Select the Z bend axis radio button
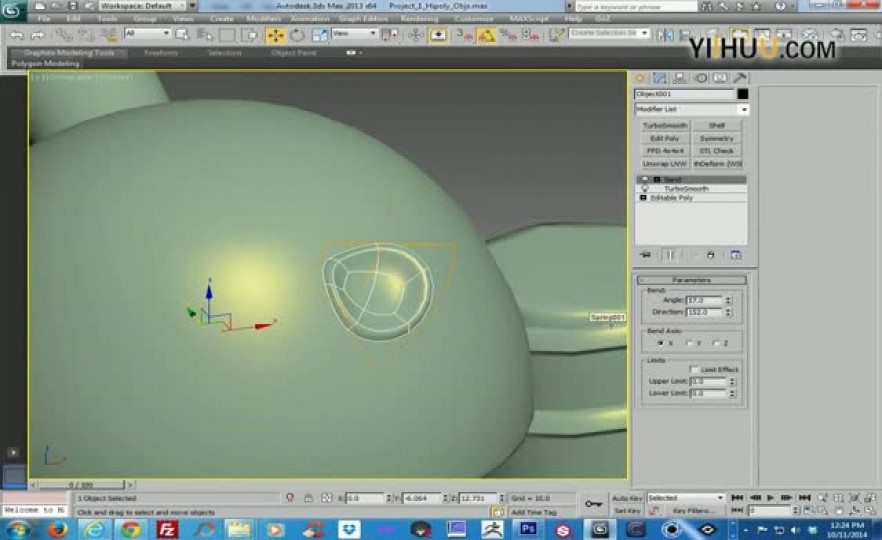882x540 pixels. click(716, 343)
